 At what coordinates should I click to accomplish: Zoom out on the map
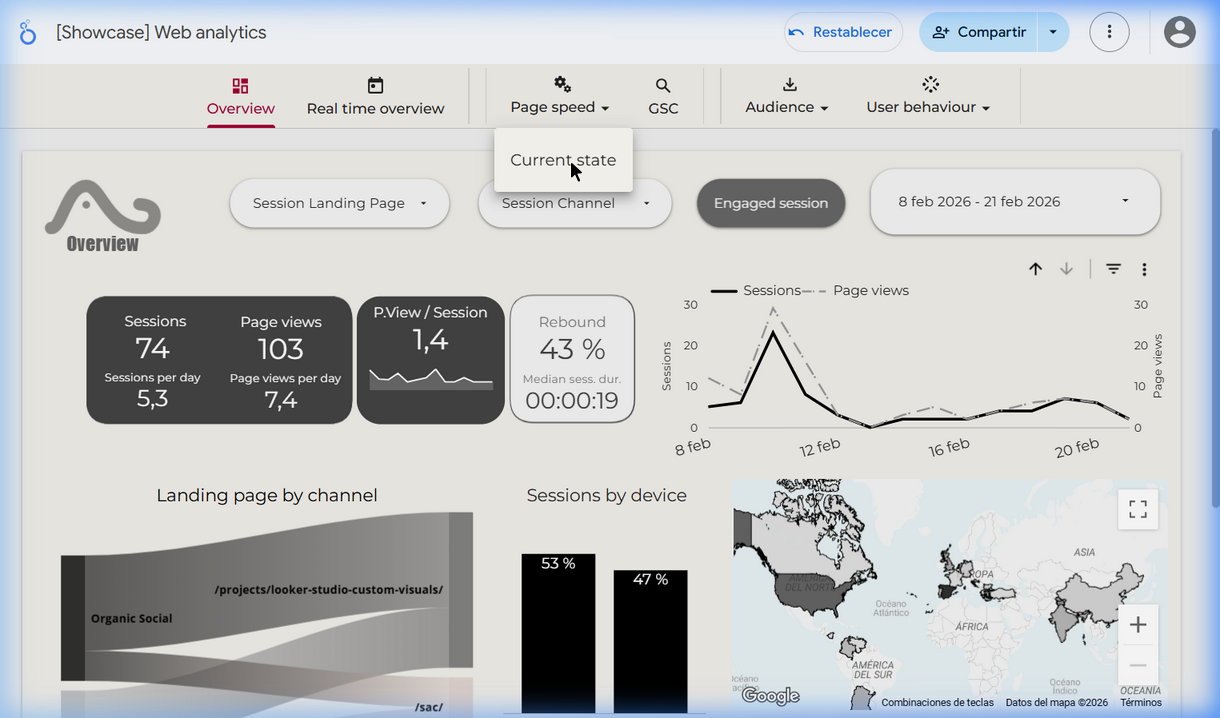pos(1138,665)
